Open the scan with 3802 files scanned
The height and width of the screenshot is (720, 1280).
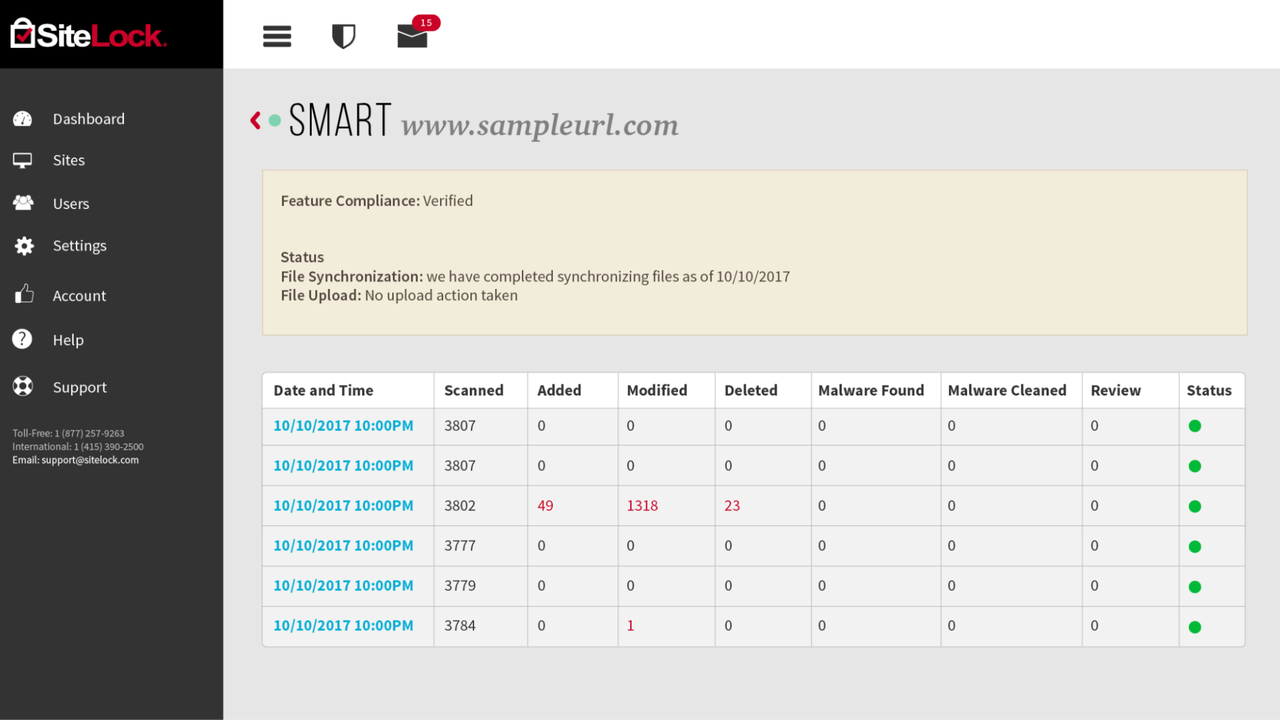pos(343,506)
